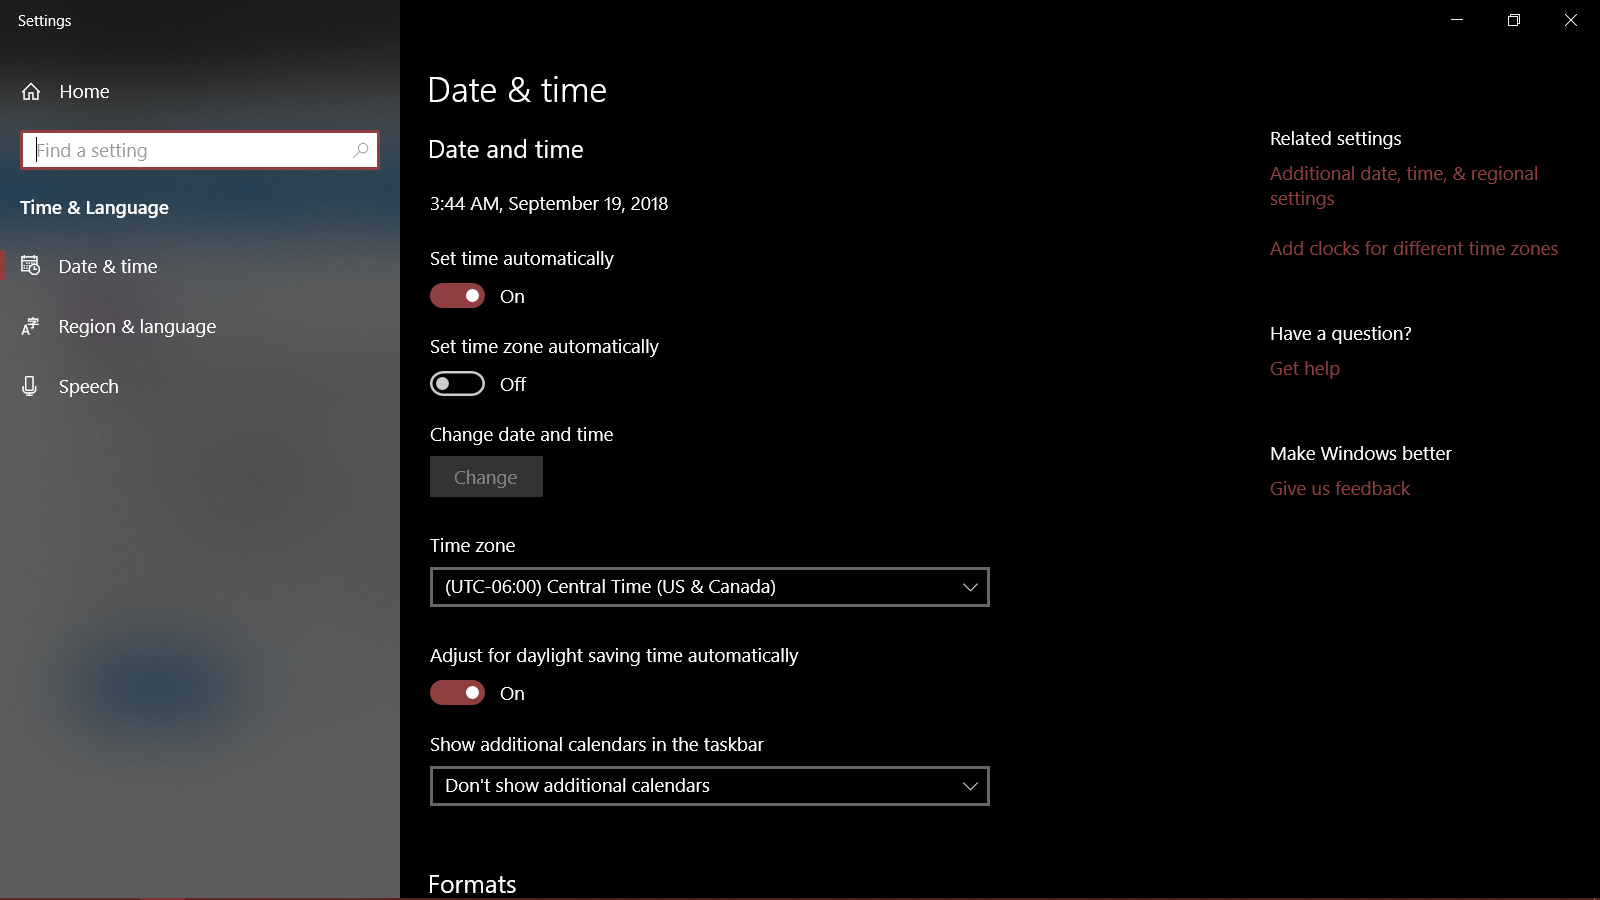The width and height of the screenshot is (1600, 900).
Task: Click the Set time zone automatically label
Action: click(x=544, y=347)
